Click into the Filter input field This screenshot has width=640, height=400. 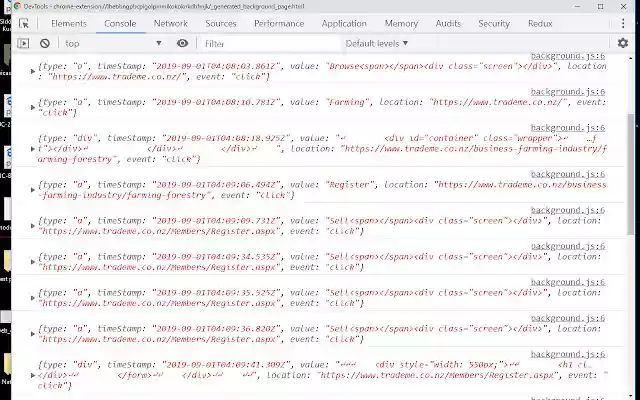click(x=270, y=44)
